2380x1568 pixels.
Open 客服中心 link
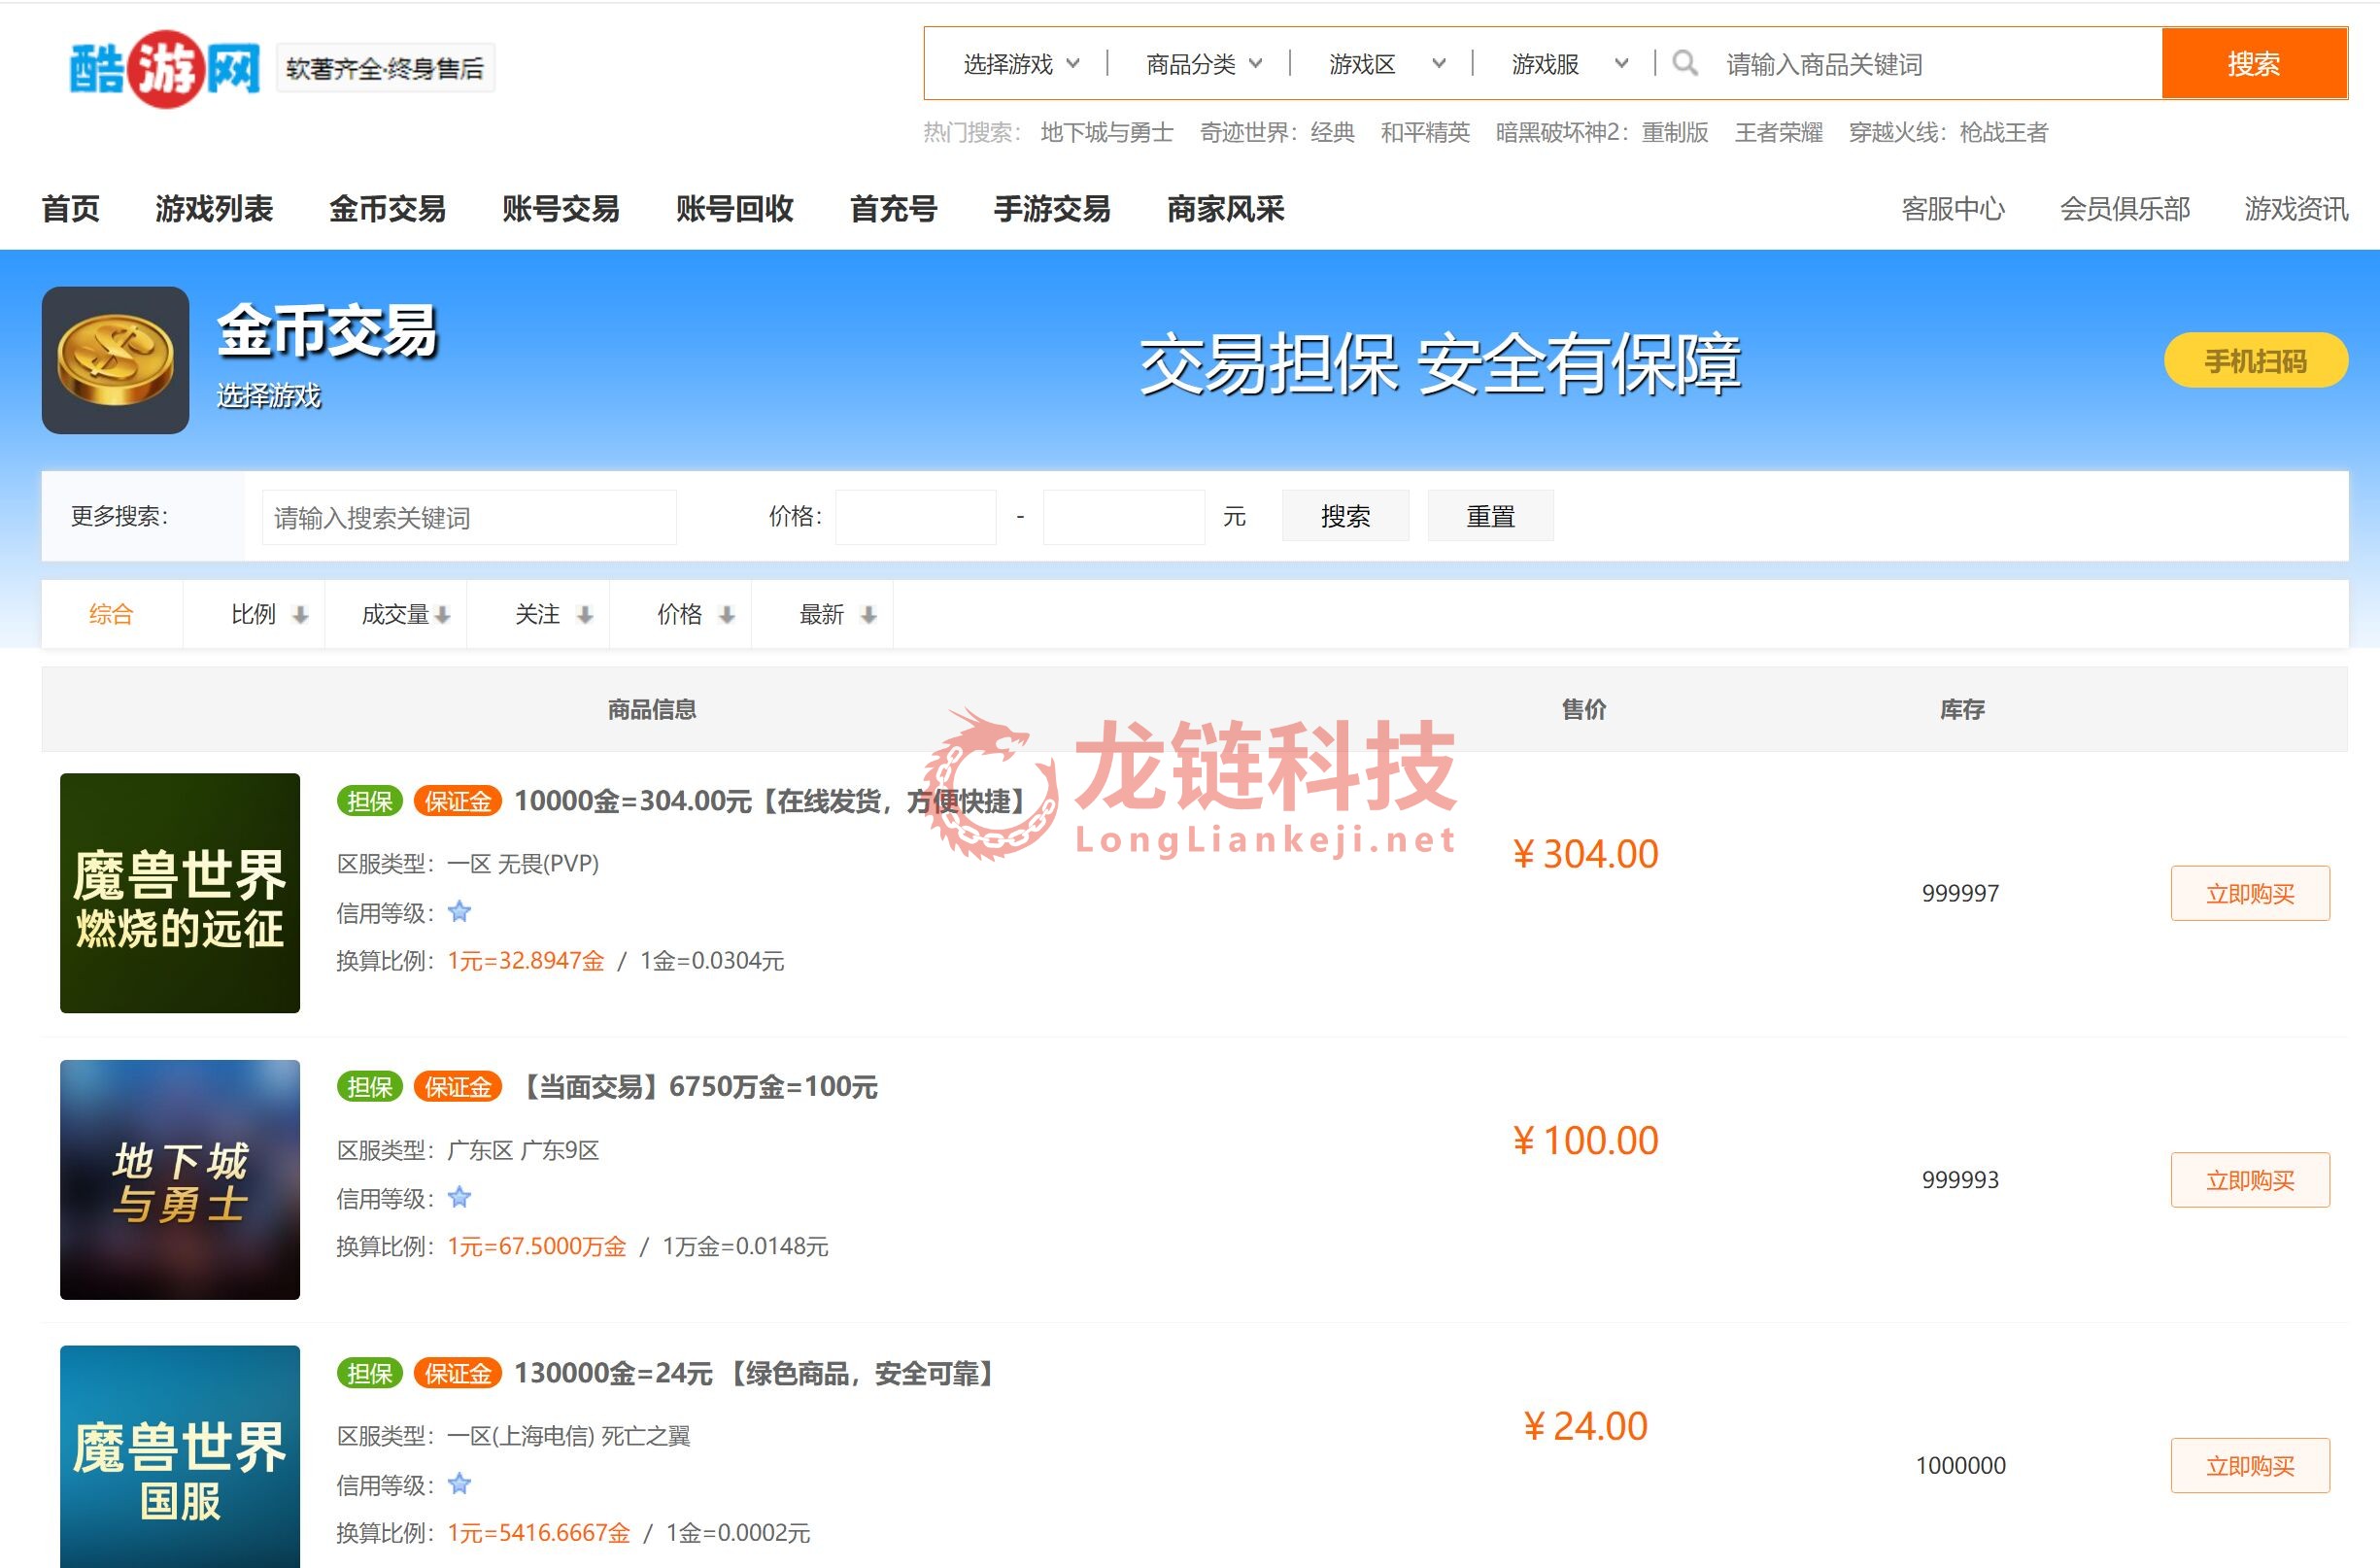tap(1953, 209)
